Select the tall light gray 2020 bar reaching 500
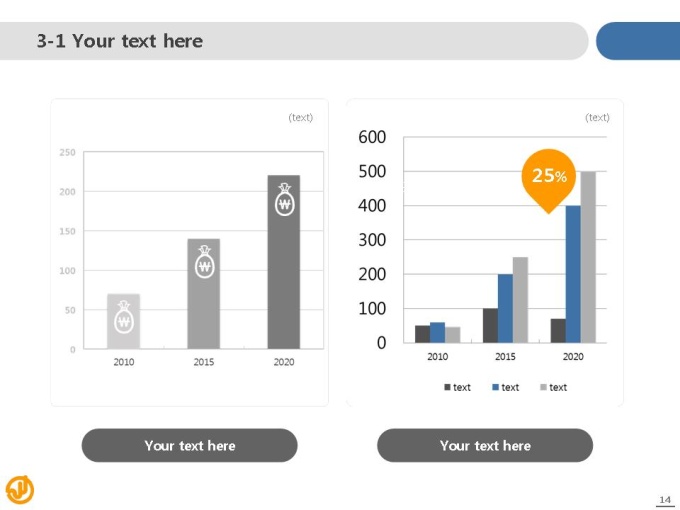The image size is (680, 510). point(588,257)
